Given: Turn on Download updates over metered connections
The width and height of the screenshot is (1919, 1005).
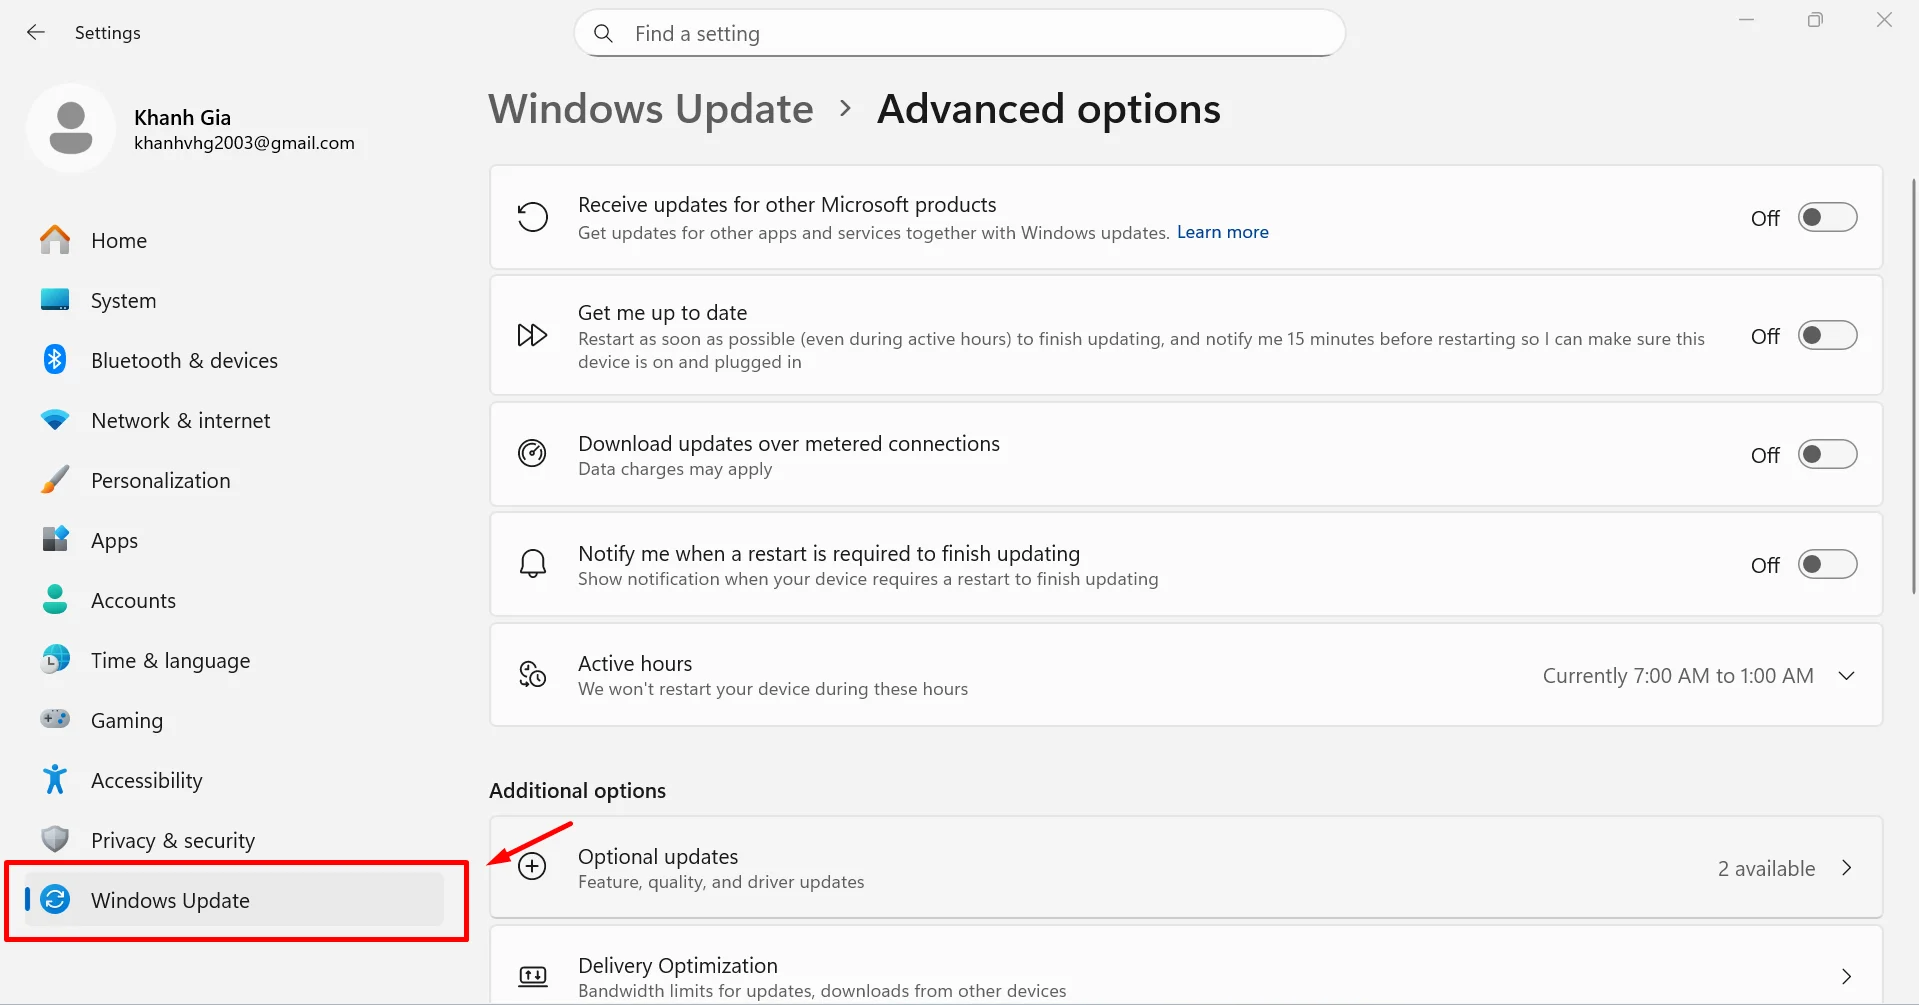Looking at the screenshot, I should point(1827,455).
